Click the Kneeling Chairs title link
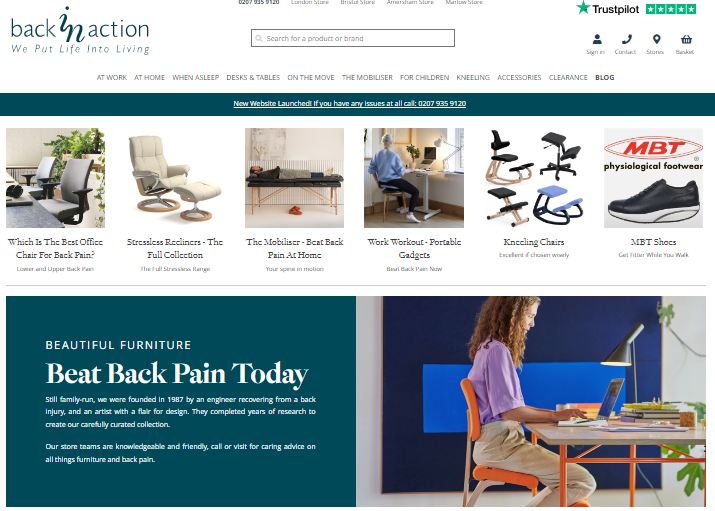 pyautogui.click(x=534, y=242)
